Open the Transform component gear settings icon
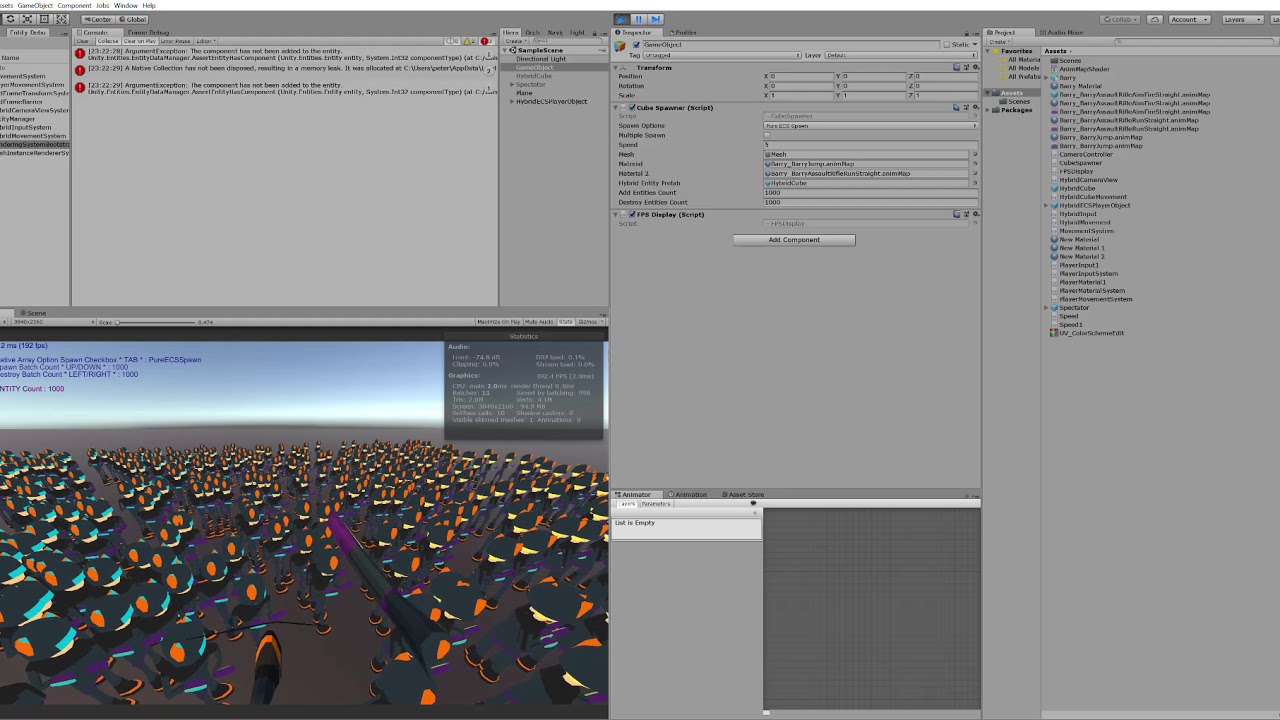This screenshot has height=720, width=1280. click(x=975, y=68)
